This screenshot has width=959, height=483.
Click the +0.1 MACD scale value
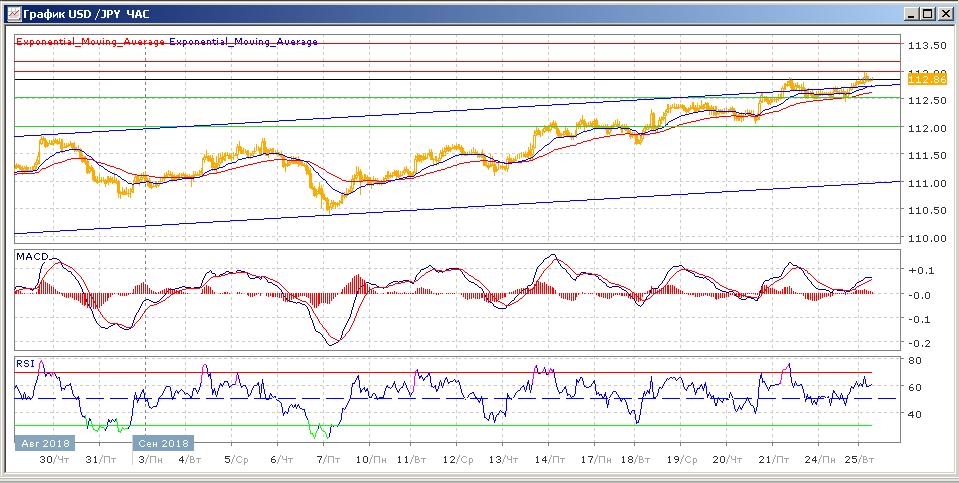click(x=921, y=270)
